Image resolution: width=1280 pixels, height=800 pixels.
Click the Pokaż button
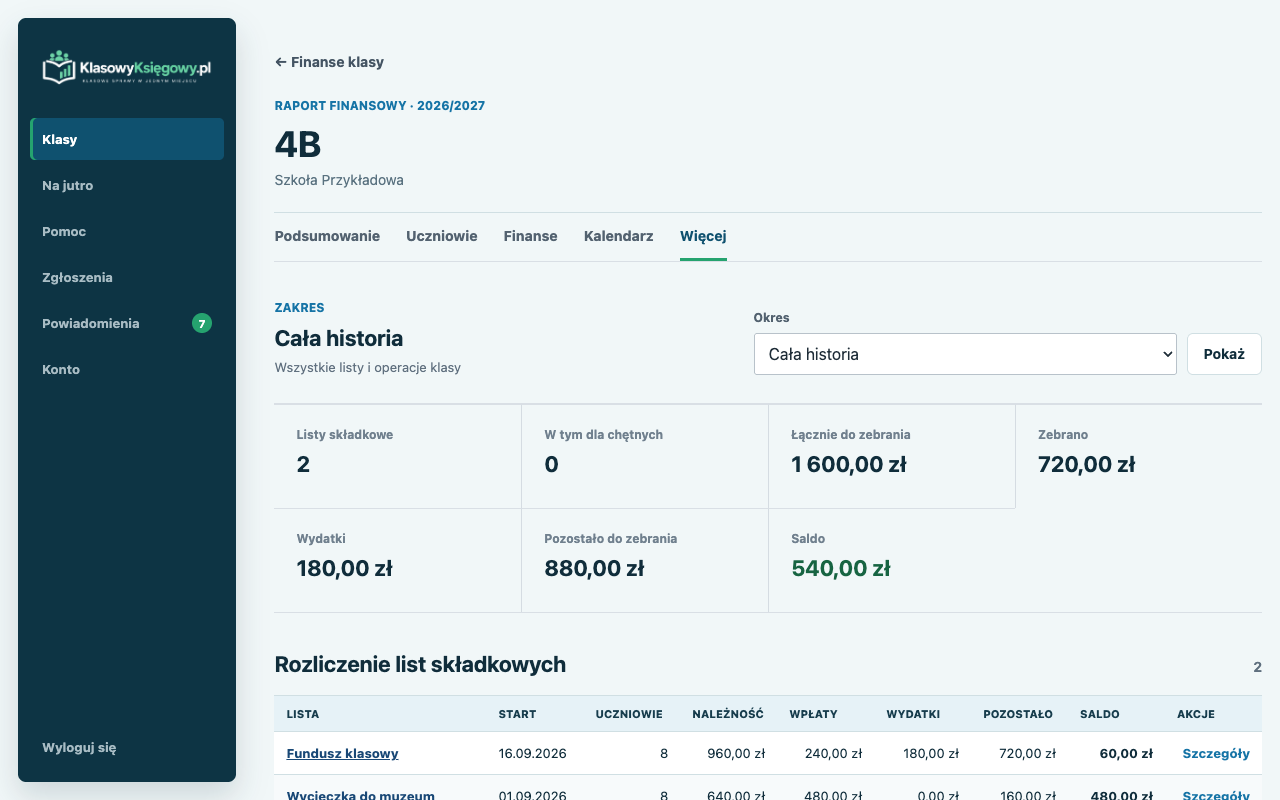click(1224, 354)
